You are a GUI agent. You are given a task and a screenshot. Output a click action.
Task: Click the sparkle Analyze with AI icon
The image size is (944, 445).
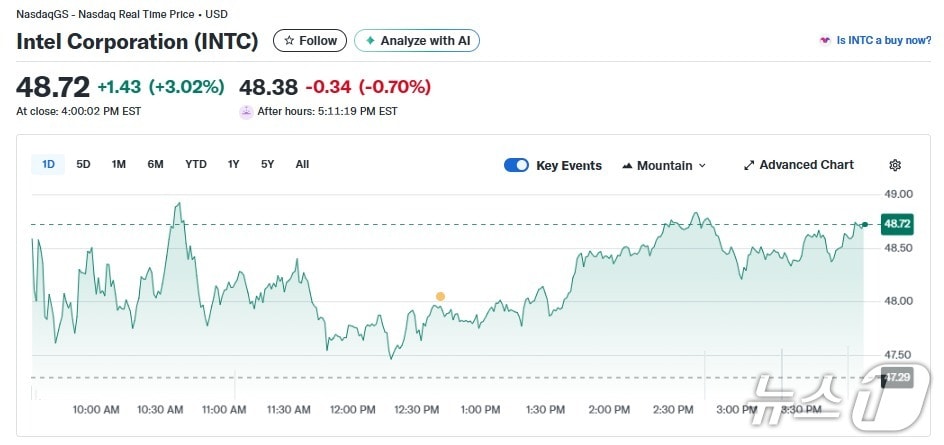(370, 41)
